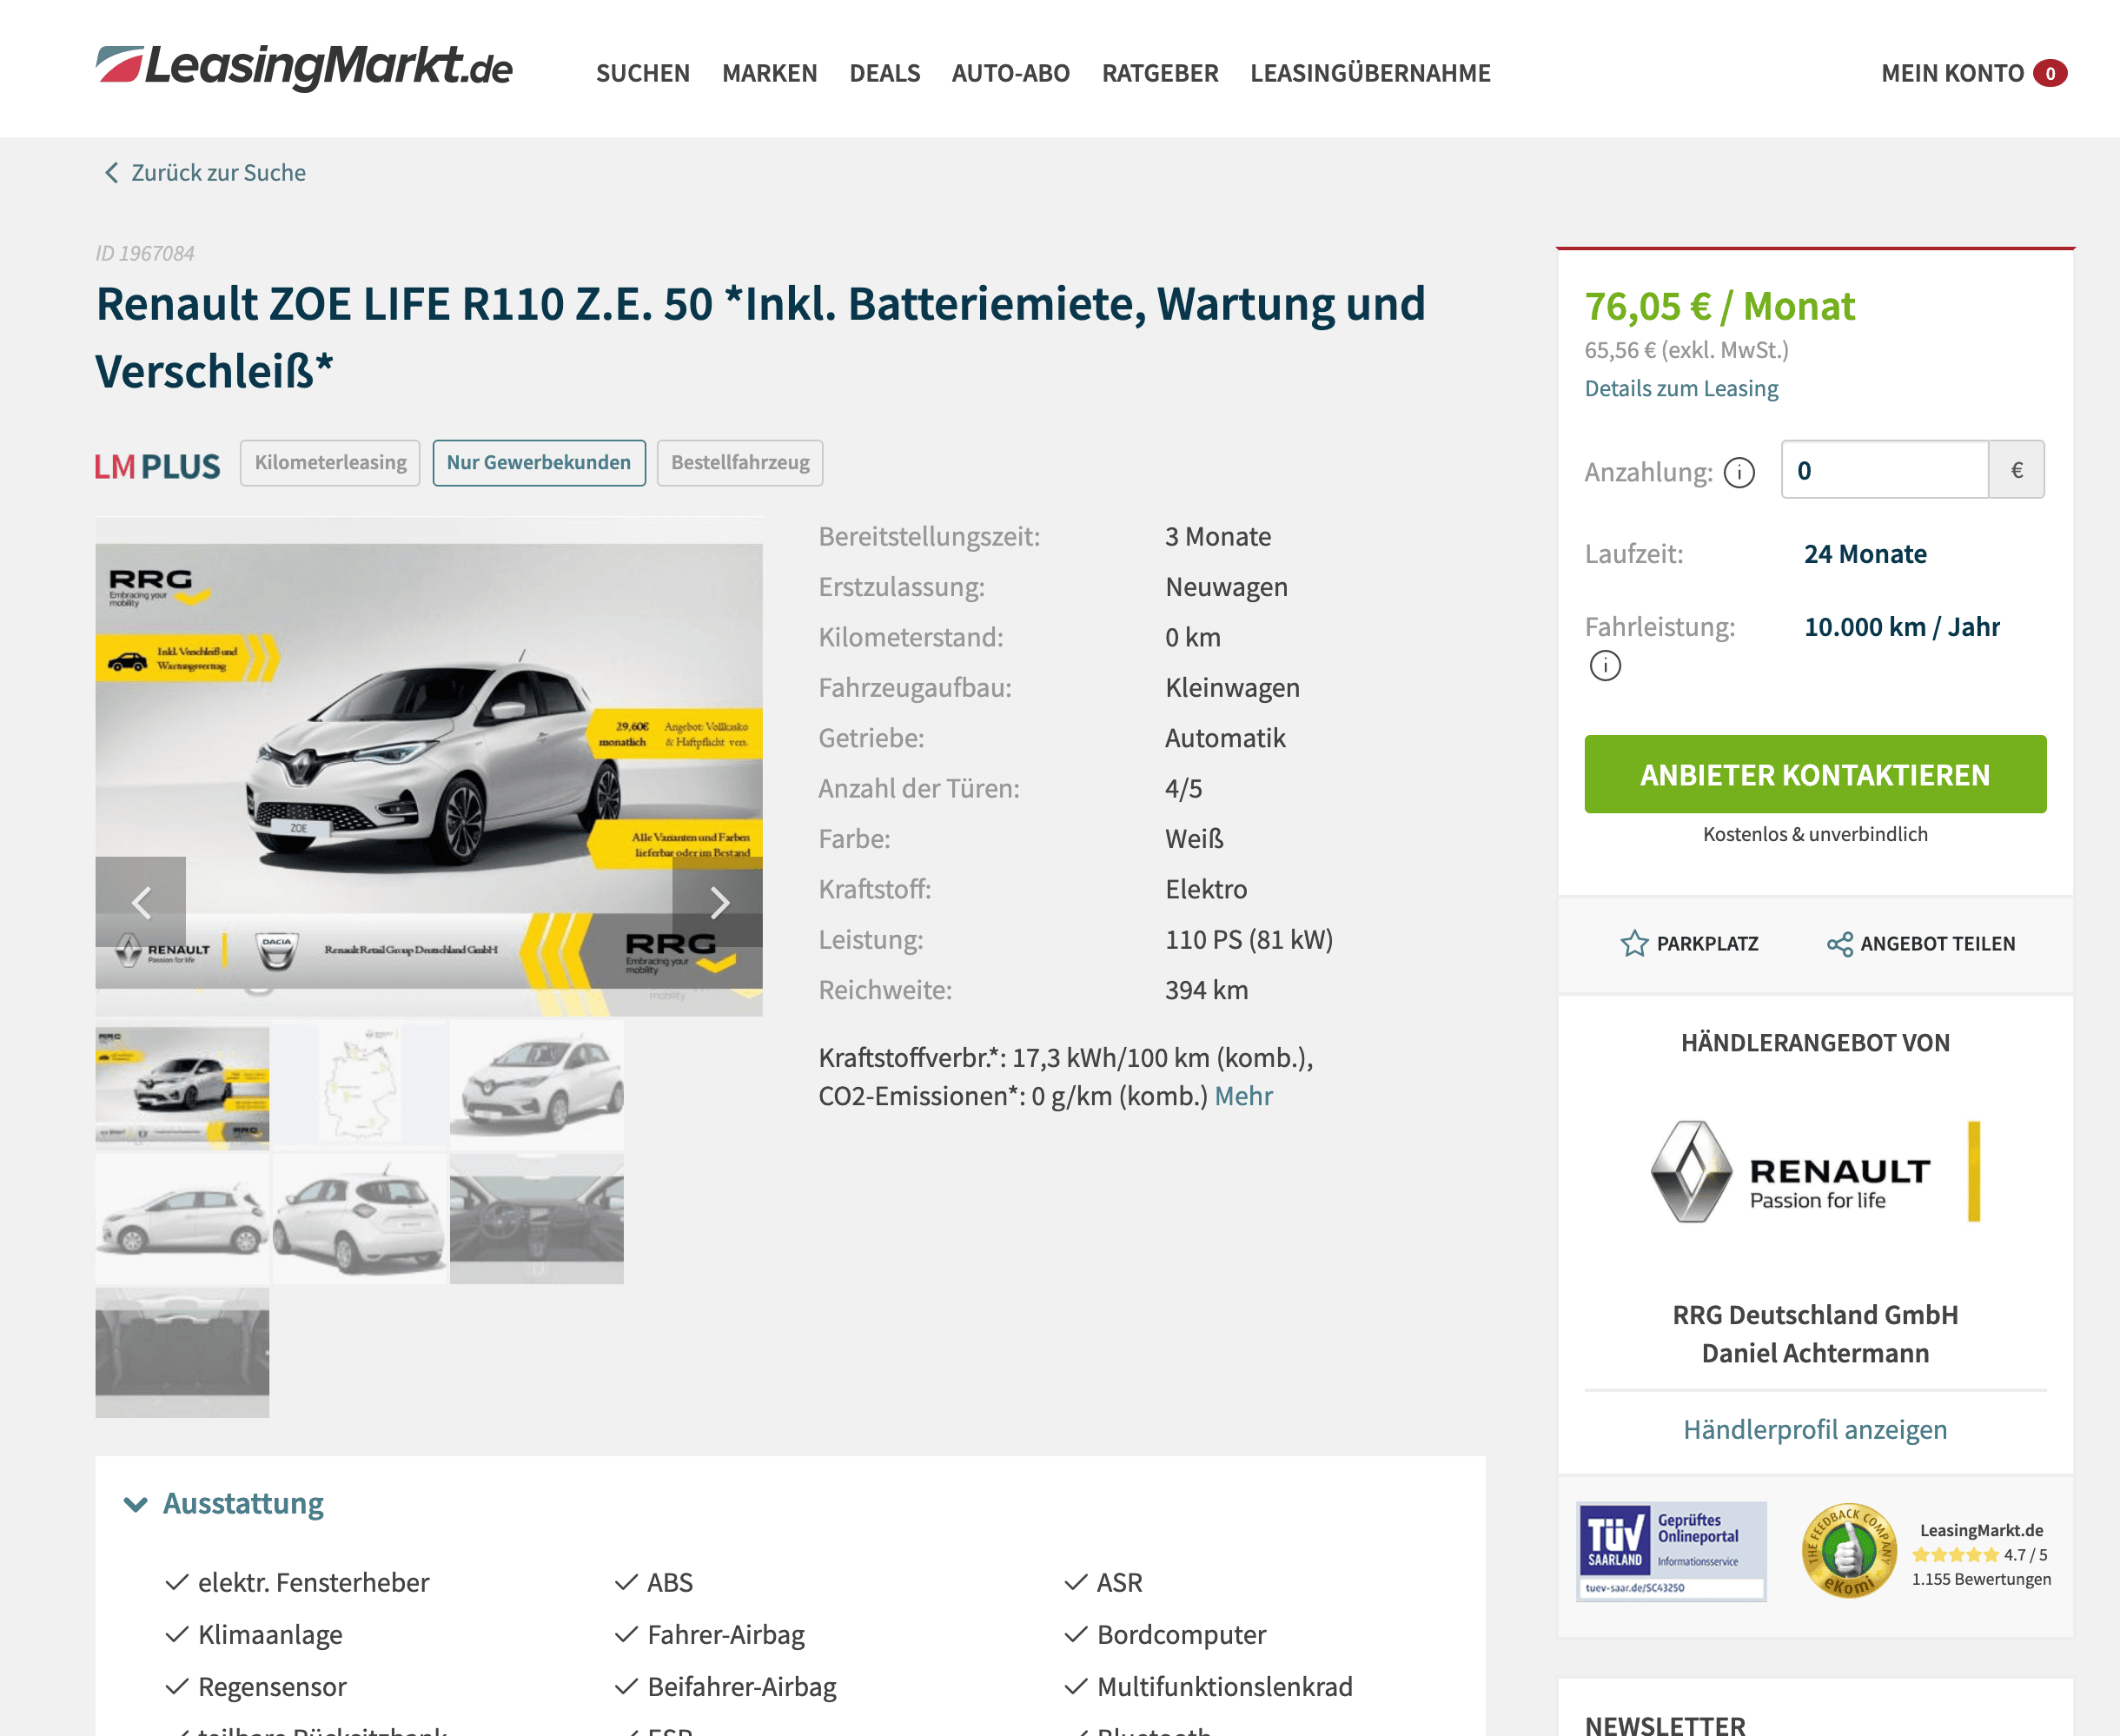The height and width of the screenshot is (1736, 2120).
Task: Click ANBIETER KONTAKTIEREN button
Action: click(1815, 774)
